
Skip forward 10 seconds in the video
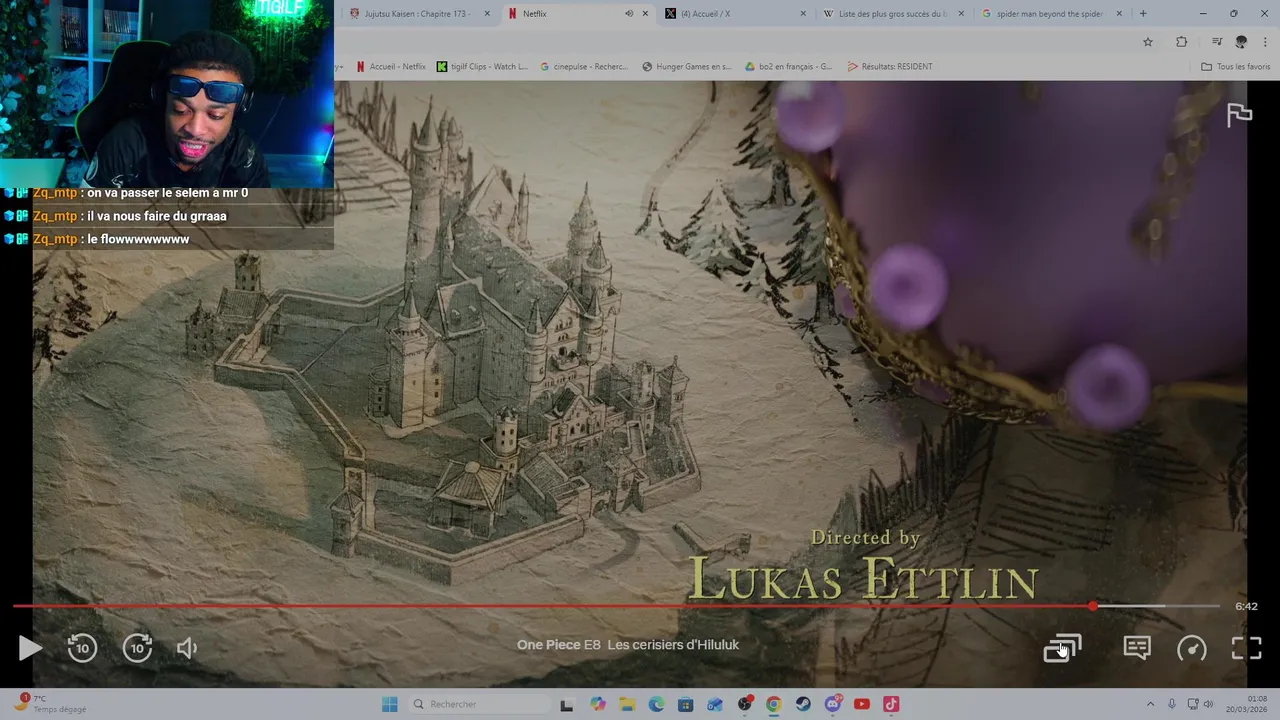[137, 648]
